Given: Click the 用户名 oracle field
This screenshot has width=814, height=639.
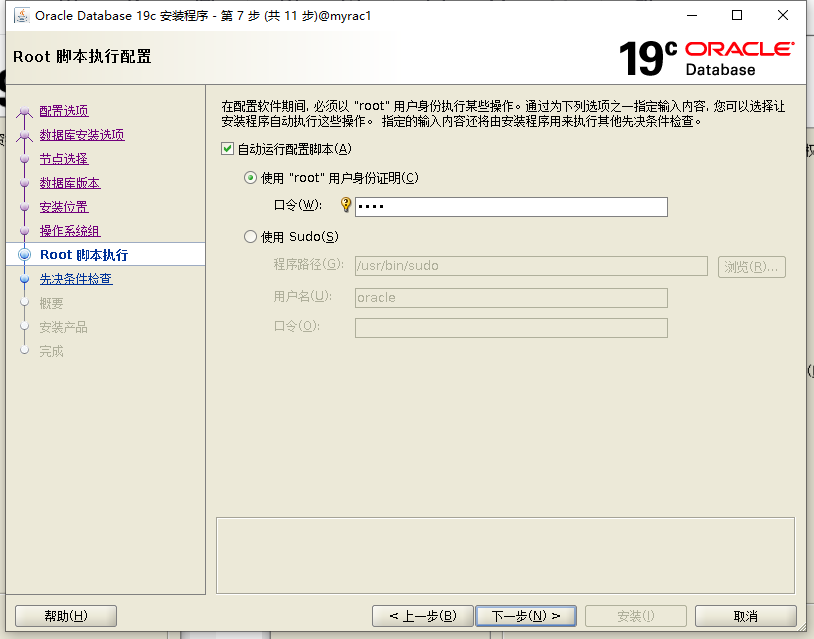Looking at the screenshot, I should (511, 298).
